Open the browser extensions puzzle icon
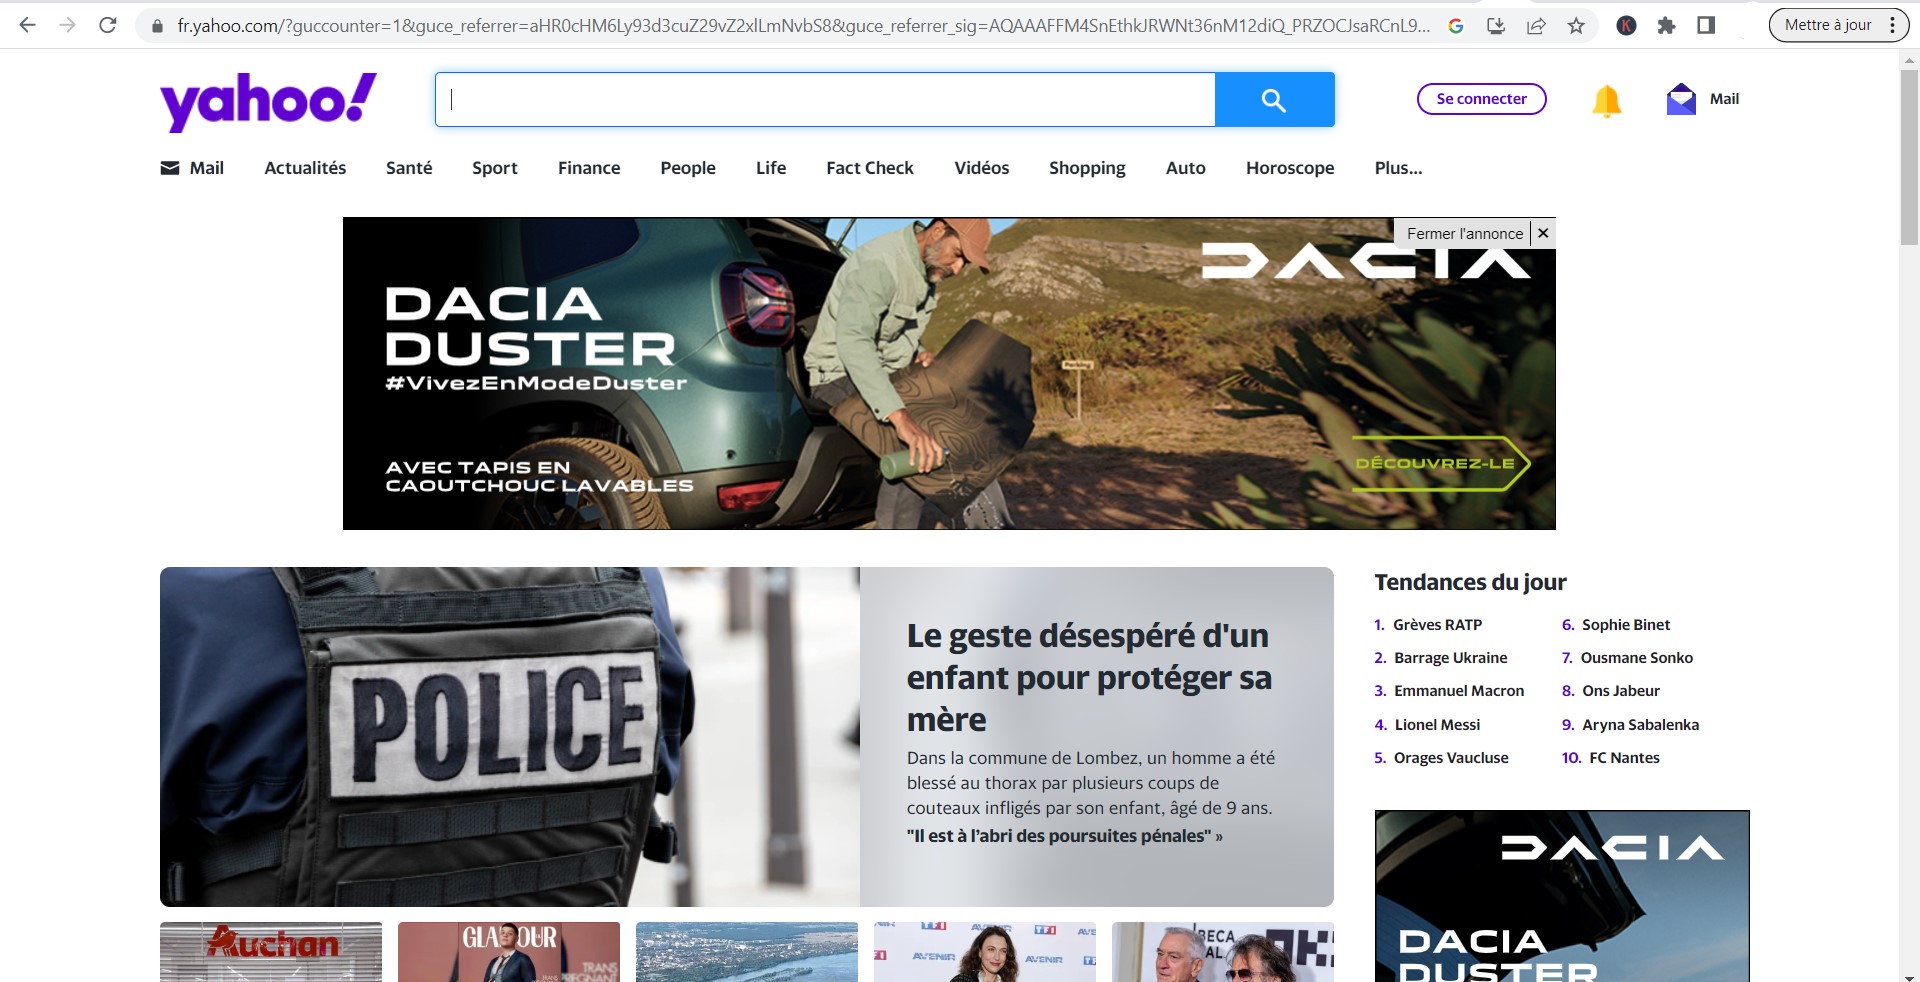 coord(1666,26)
